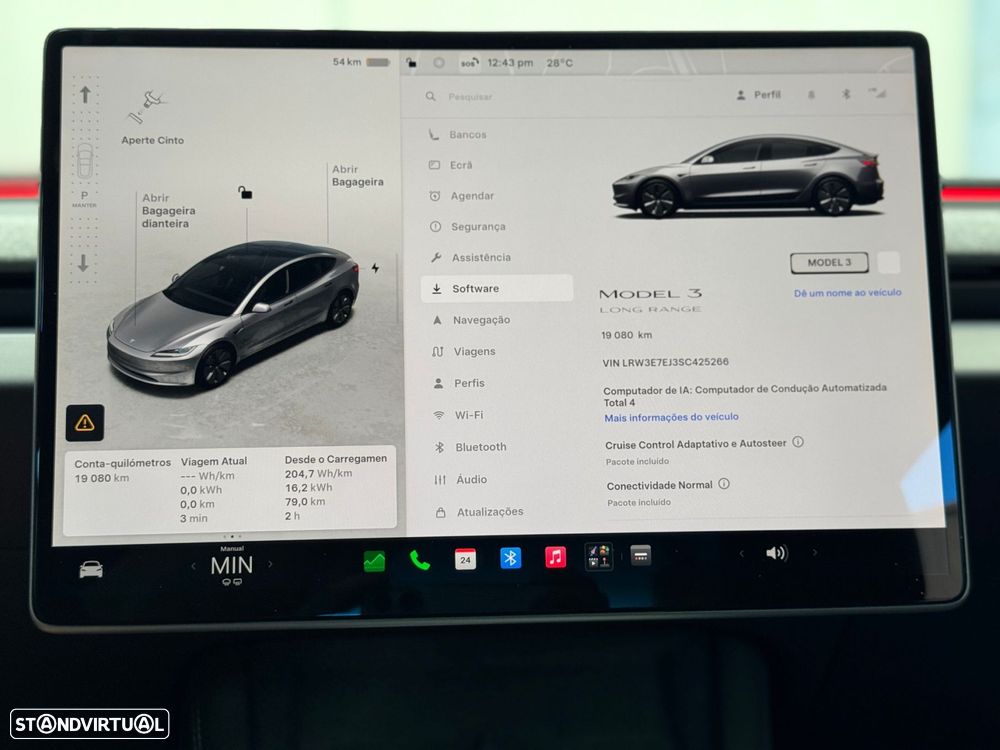
Task: Tap the forward drive up arrow
Action: [x=85, y=95]
